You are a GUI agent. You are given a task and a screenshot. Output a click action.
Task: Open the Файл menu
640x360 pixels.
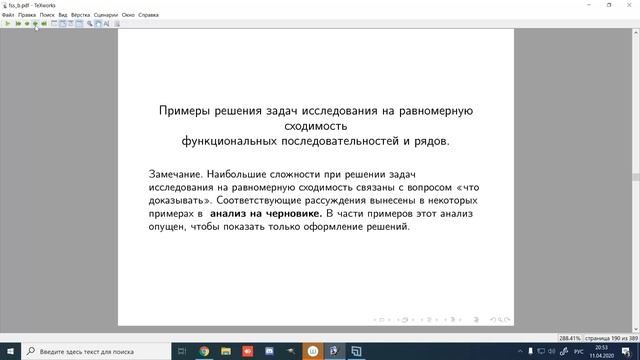pos(8,15)
